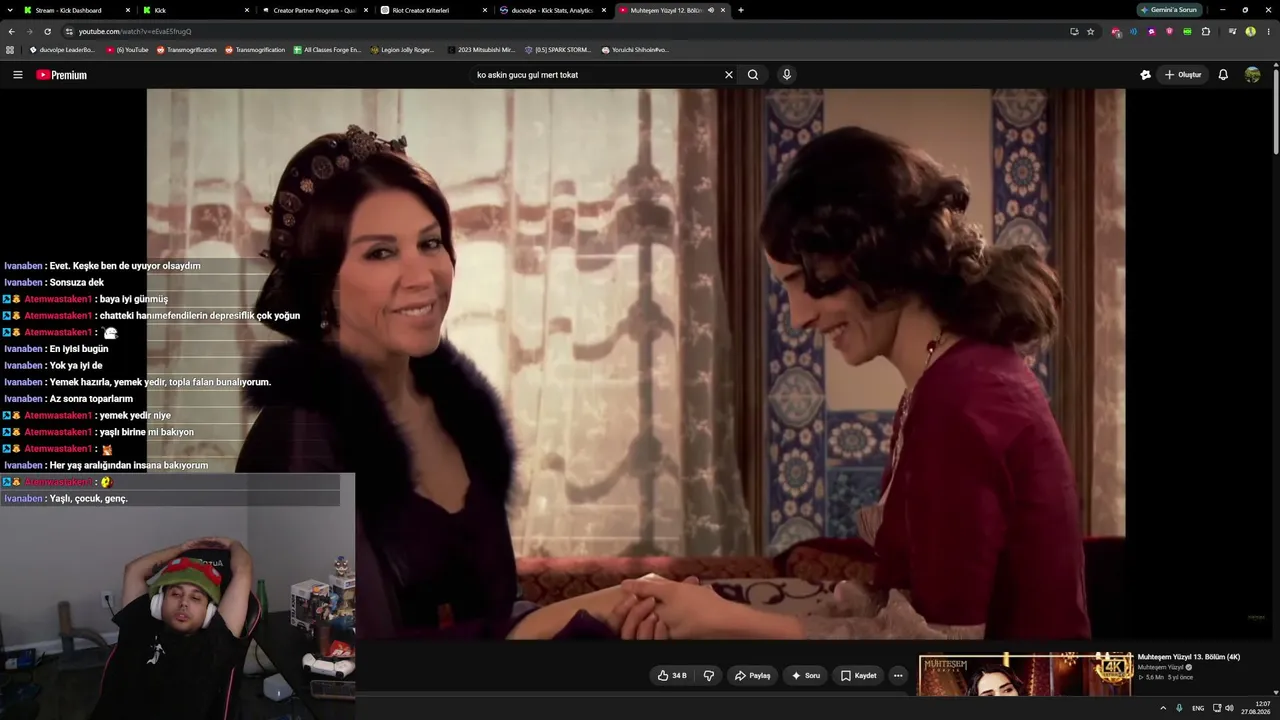Open the YouTube guide hamburger menu

pyautogui.click(x=17, y=75)
